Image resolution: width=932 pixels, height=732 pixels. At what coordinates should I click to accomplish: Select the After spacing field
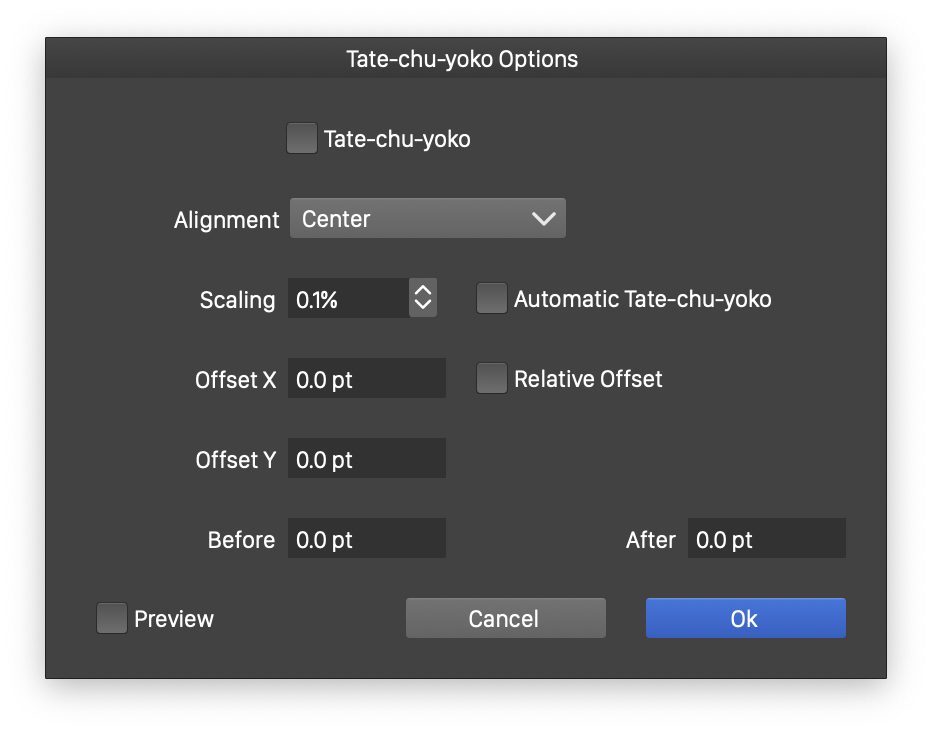766,539
